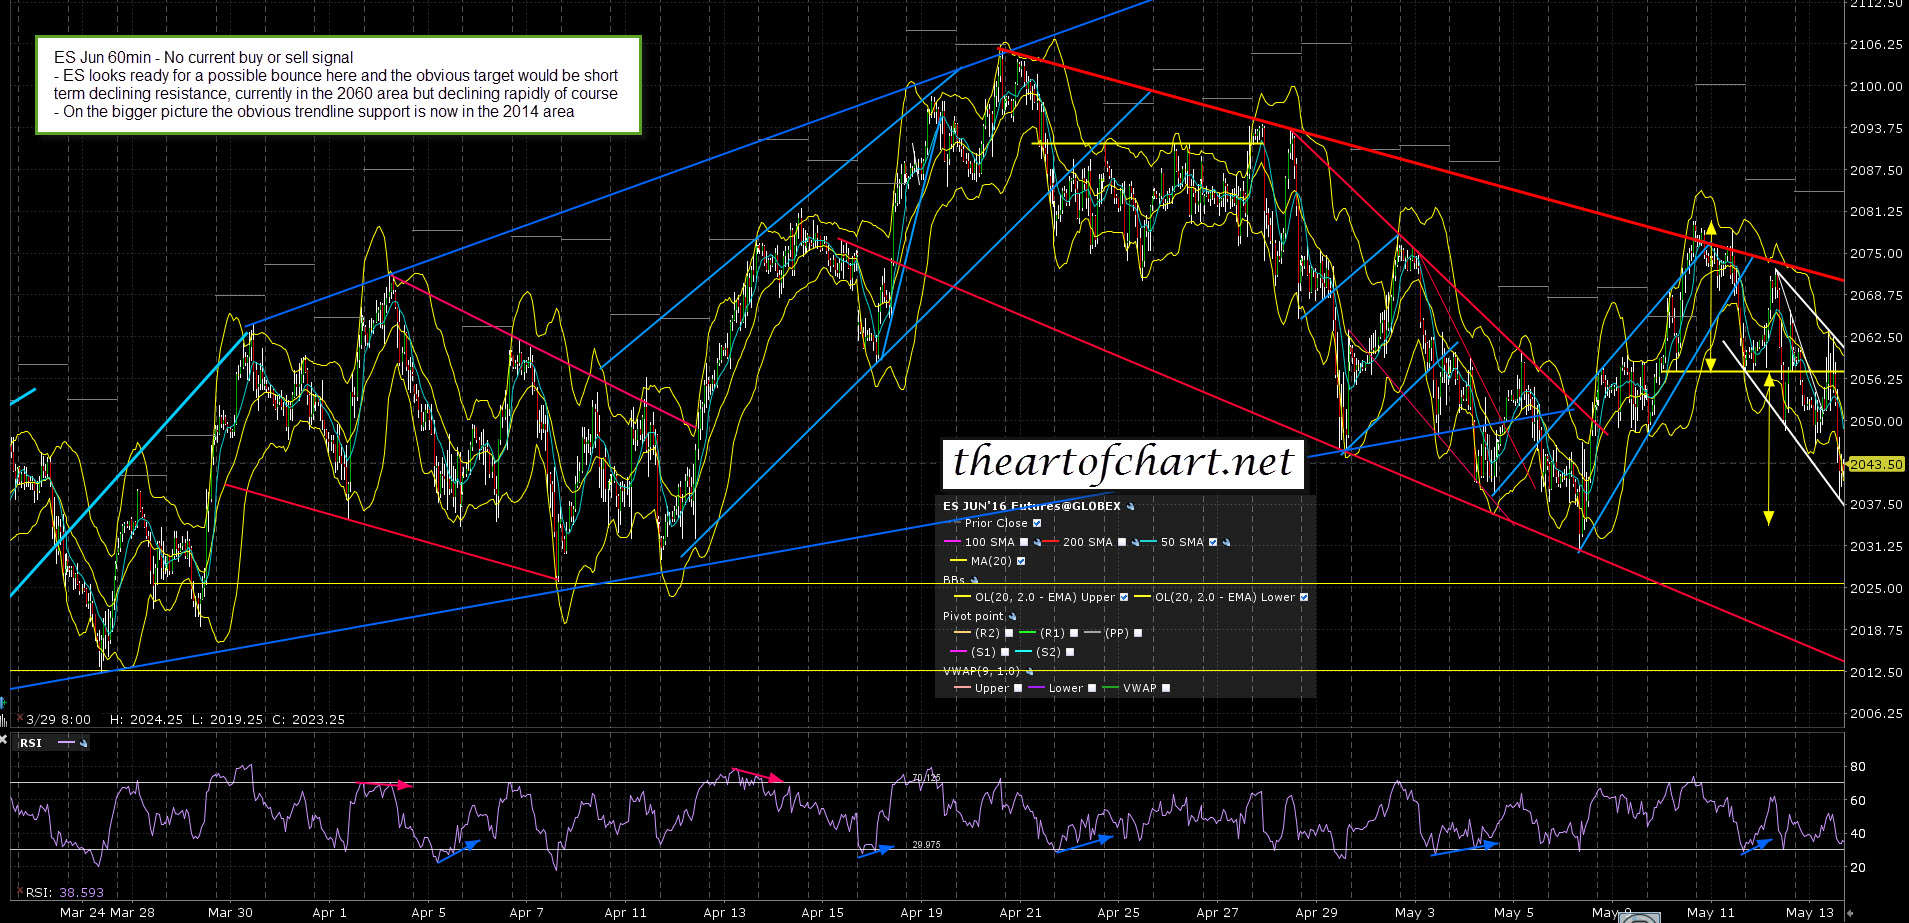
Task: Open the 50 SMA wrench settings
Action: pos(1226,543)
